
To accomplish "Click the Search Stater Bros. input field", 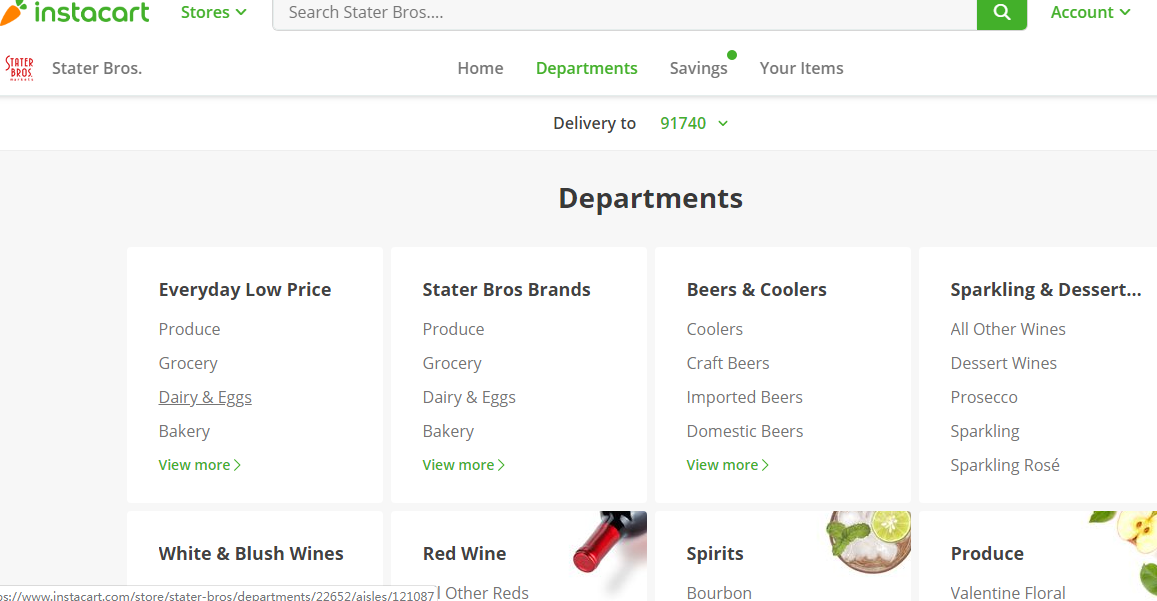I will point(624,13).
